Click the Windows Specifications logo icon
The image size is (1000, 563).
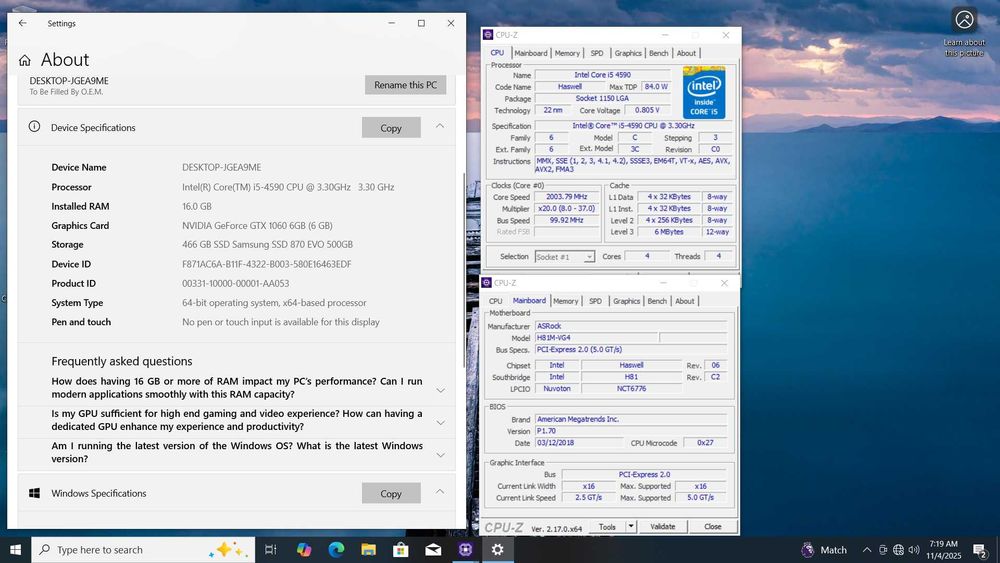34,493
